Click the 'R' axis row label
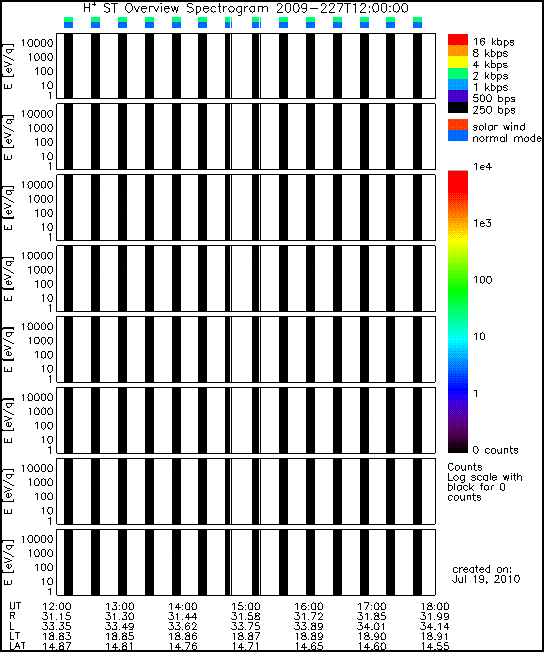Image resolution: width=544 pixels, height=652 pixels. pyautogui.click(x=12, y=616)
